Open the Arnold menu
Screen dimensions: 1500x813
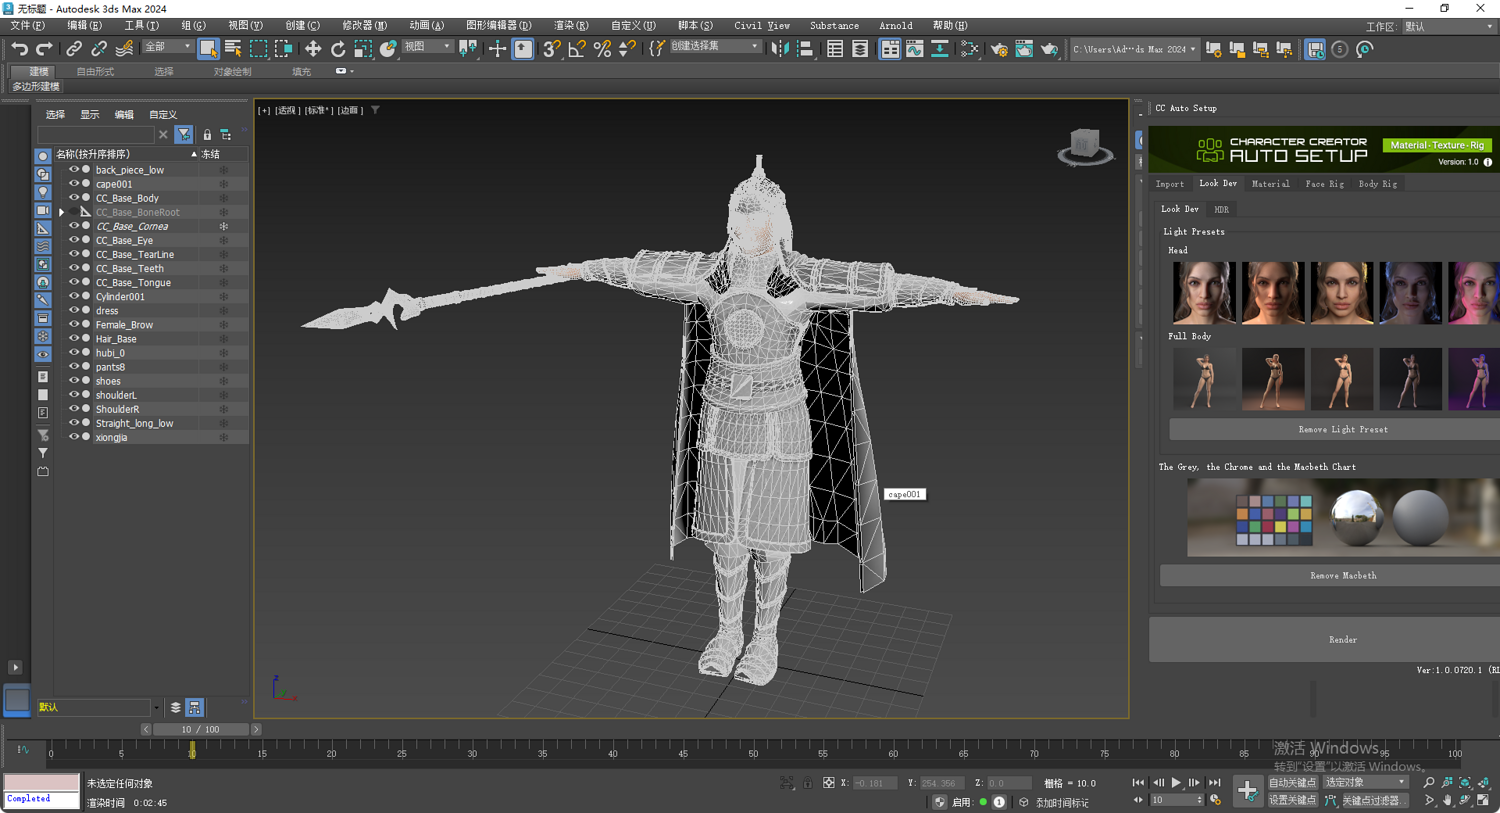(895, 26)
